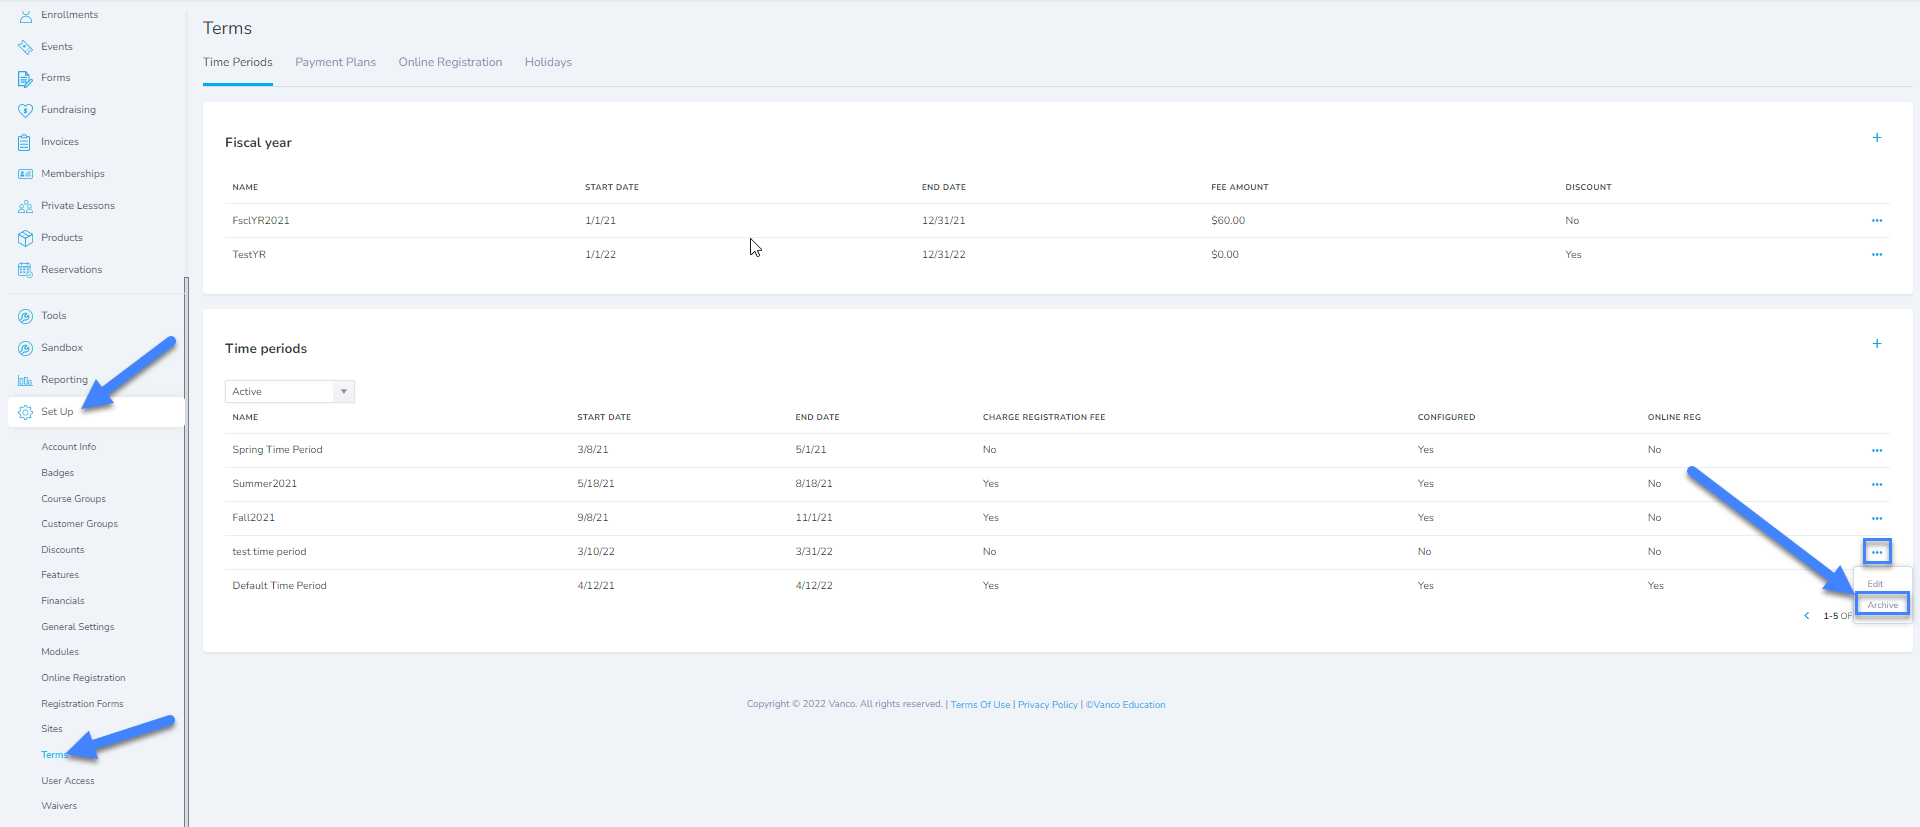The image size is (1920, 827).
Task: Choose Edit from the context menu
Action: (1876, 584)
